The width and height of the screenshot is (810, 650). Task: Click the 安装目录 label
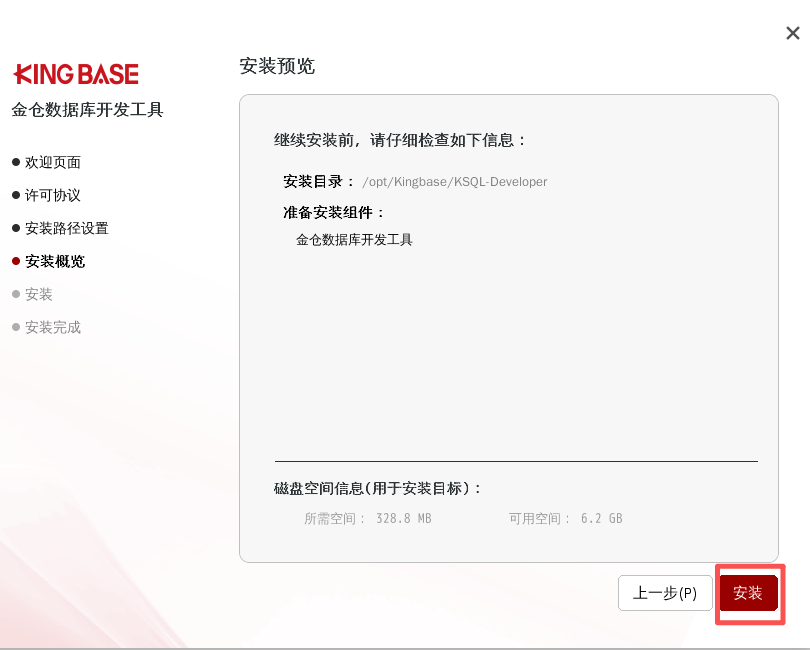click(319, 181)
